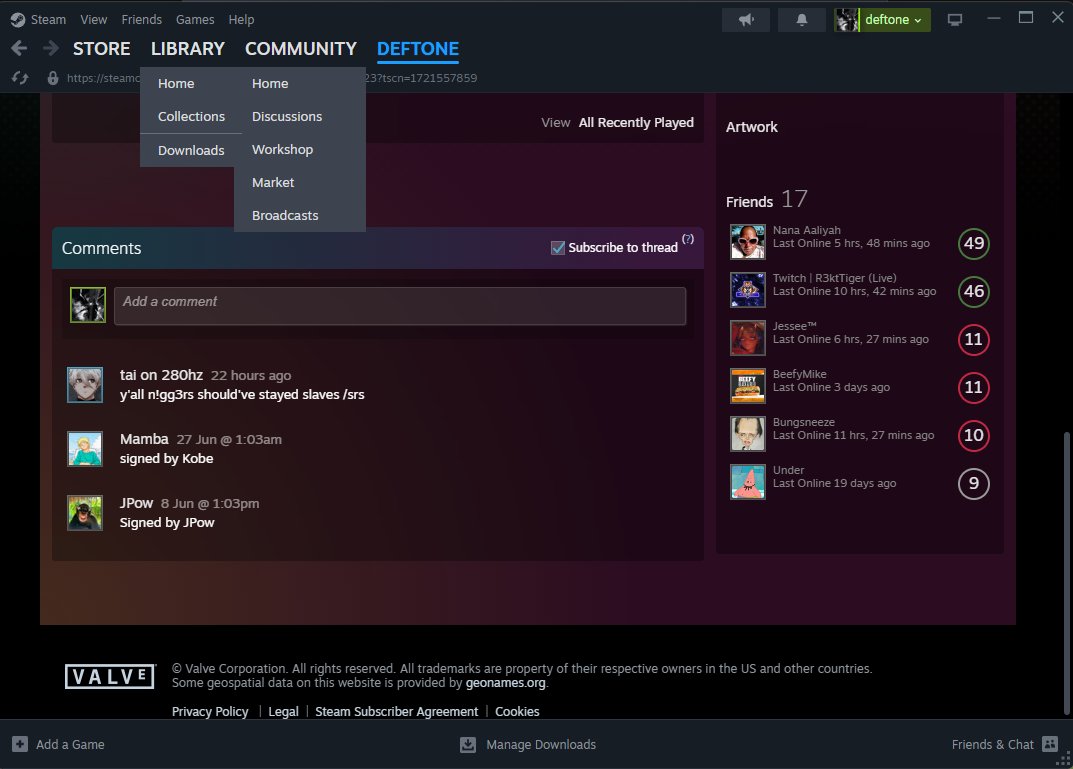Open the Help menu
The image size is (1073, 769).
pos(242,20)
